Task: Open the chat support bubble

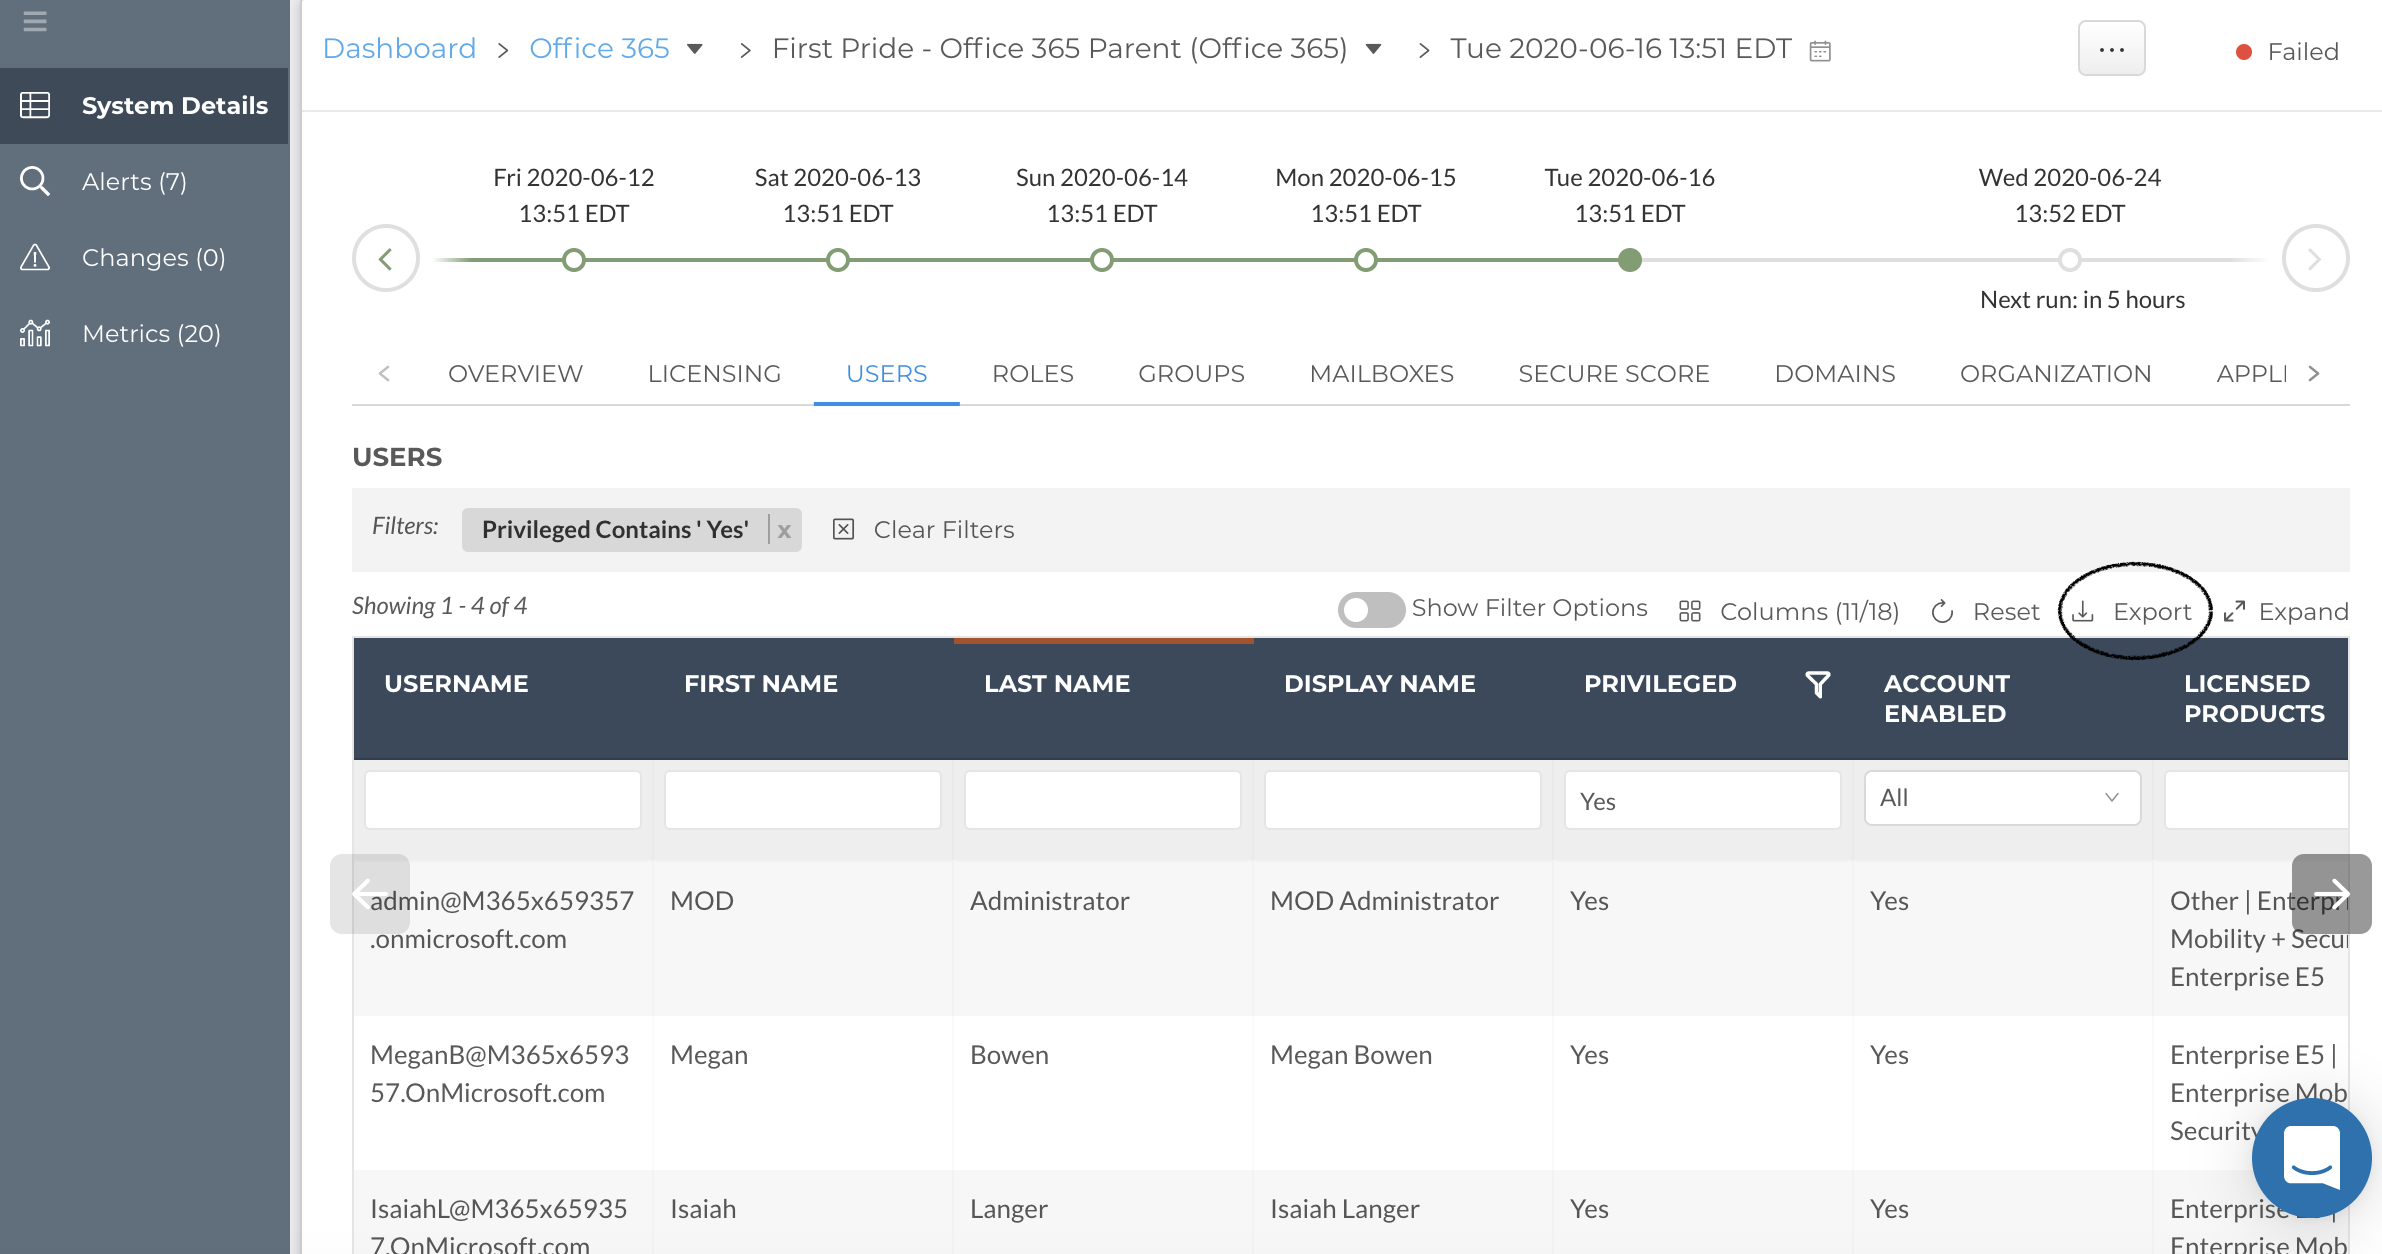Action: 2311,1157
